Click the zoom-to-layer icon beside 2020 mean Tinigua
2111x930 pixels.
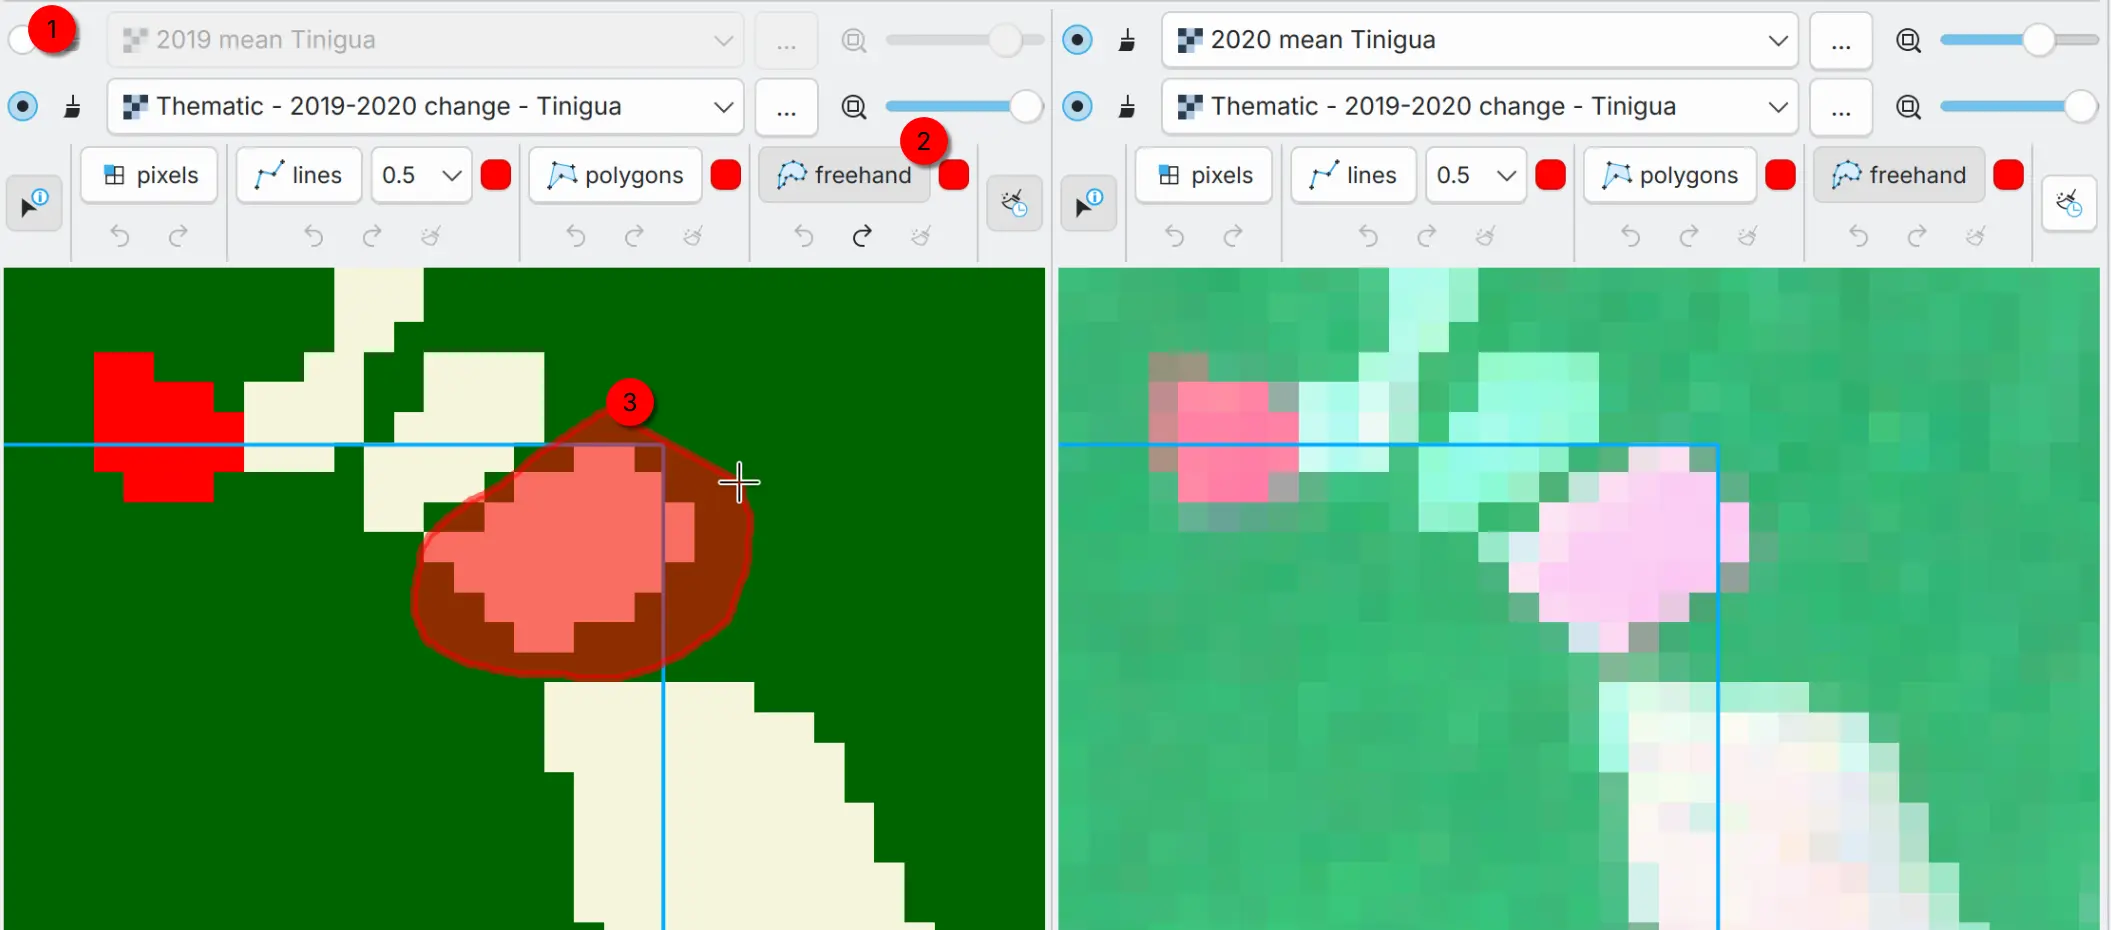tap(1908, 40)
